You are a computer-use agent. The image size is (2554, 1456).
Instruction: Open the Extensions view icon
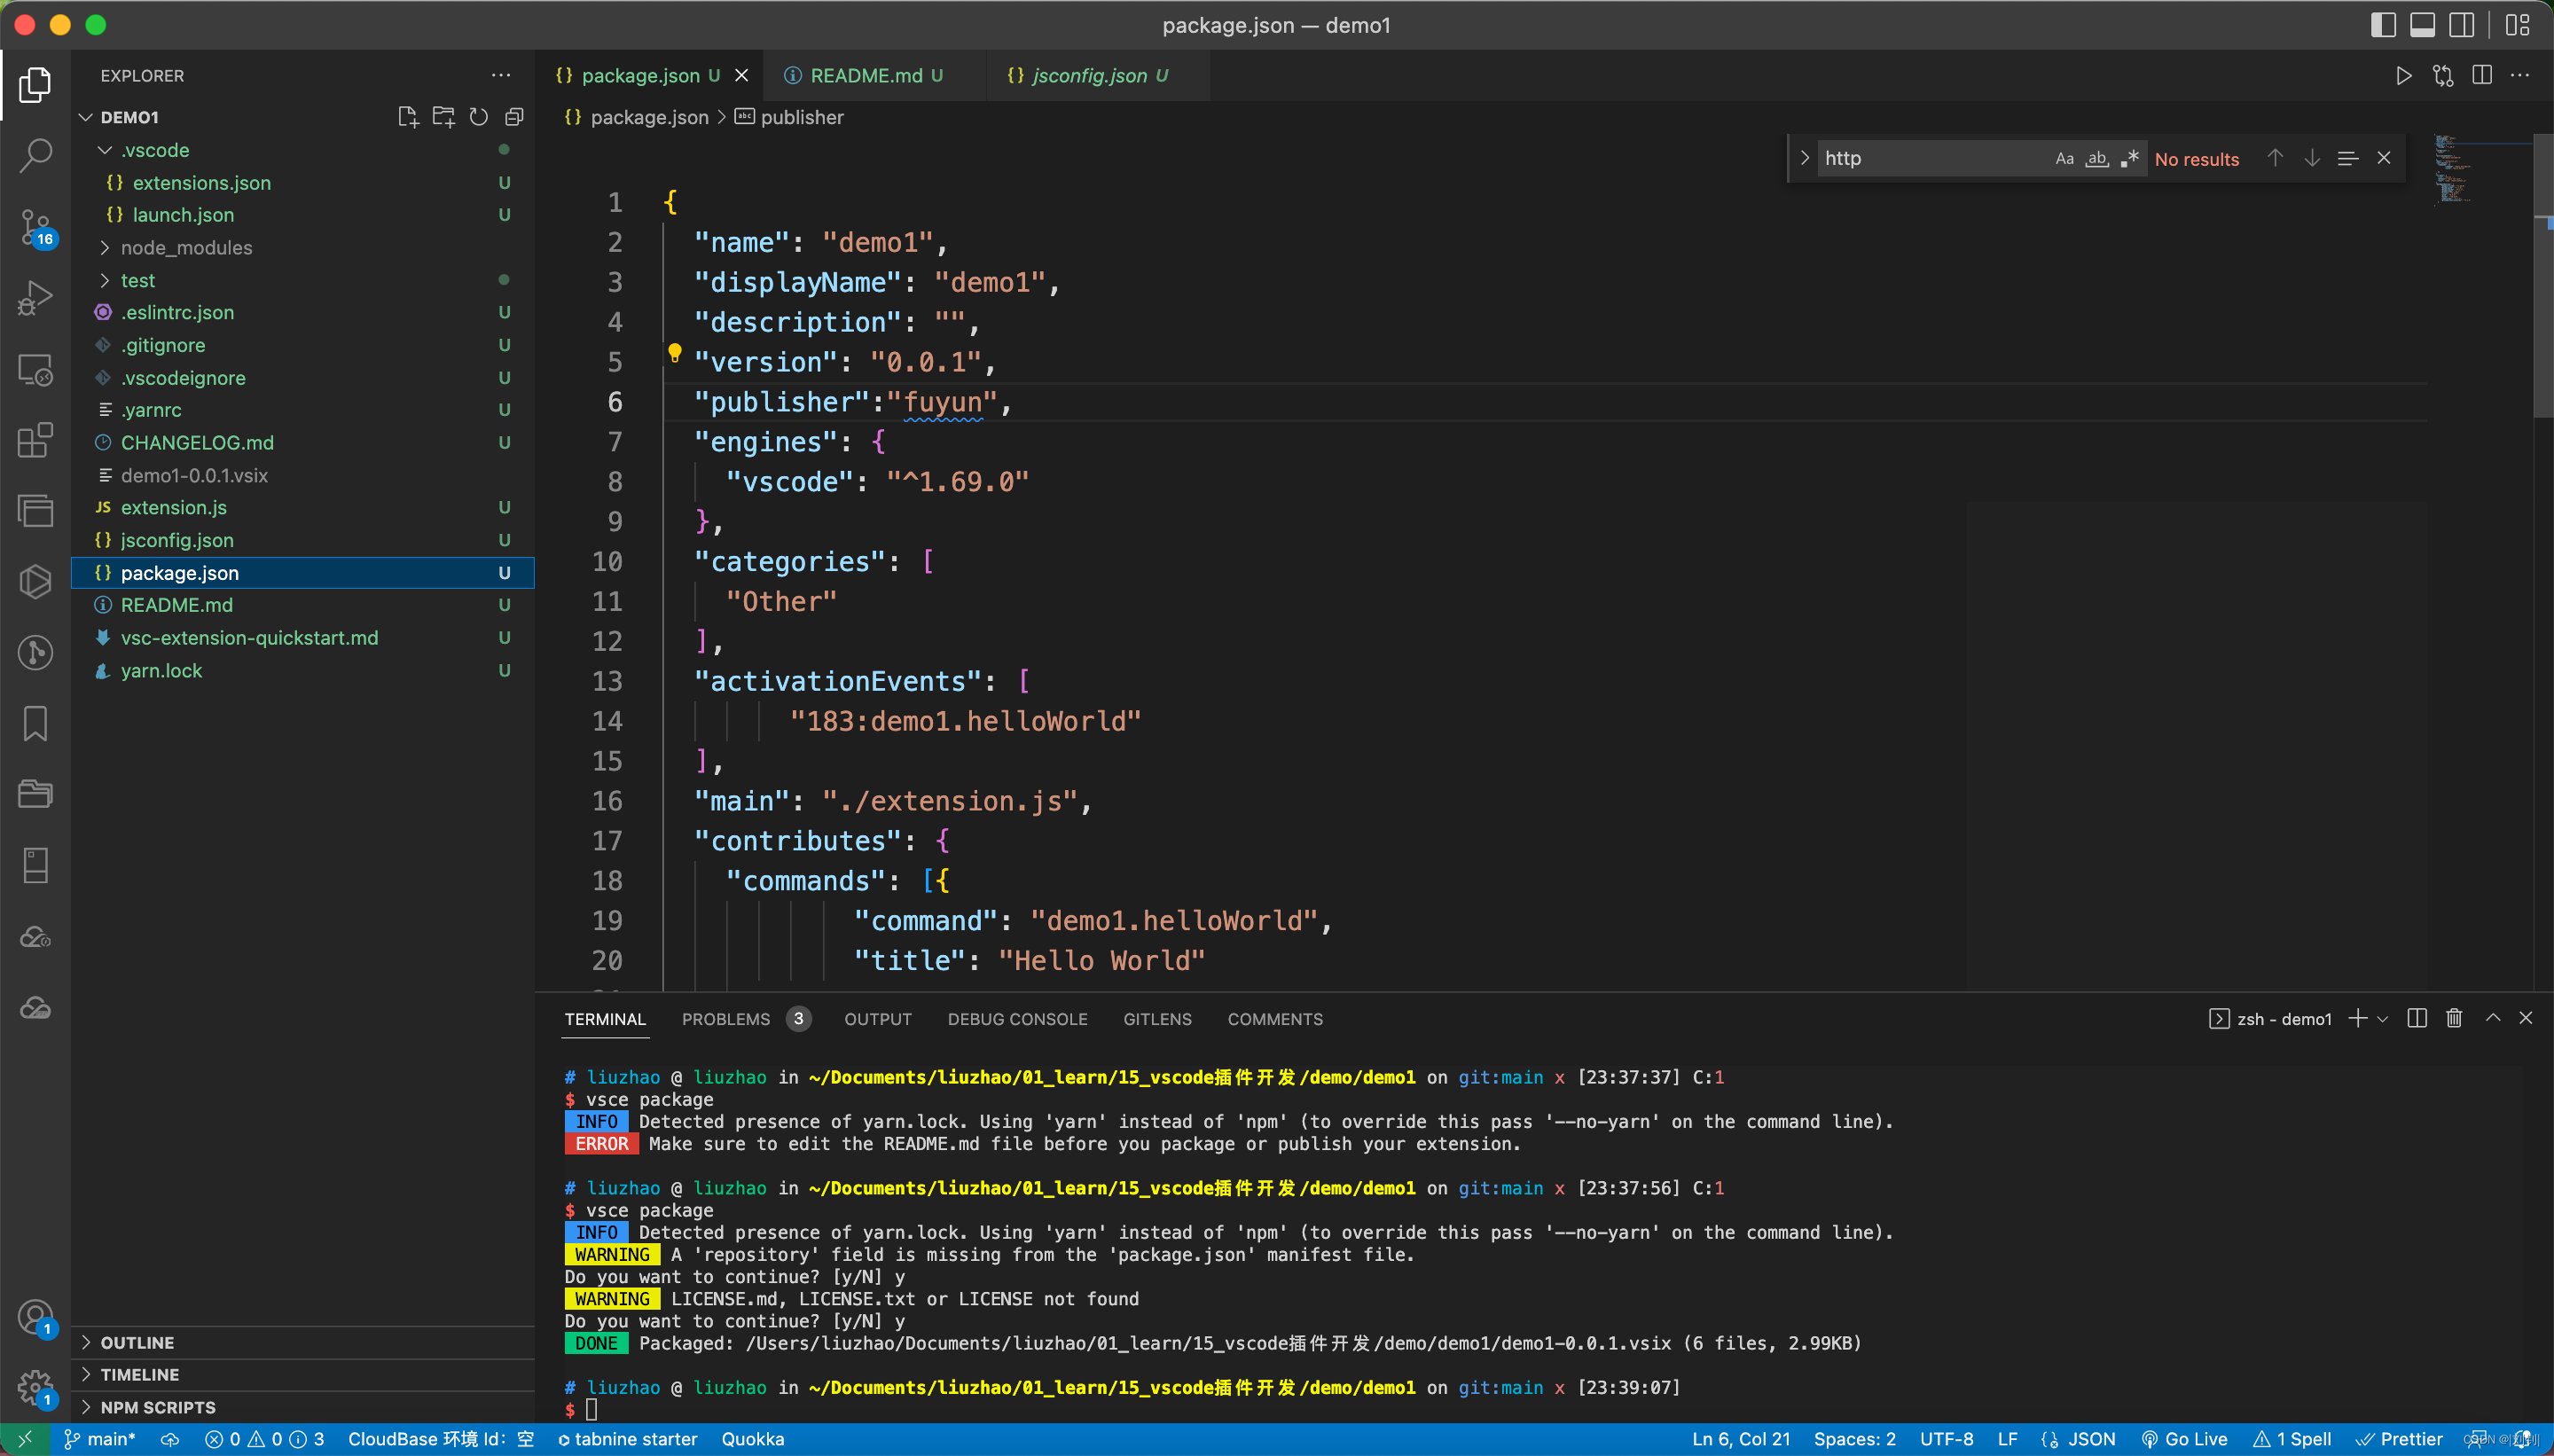(x=36, y=440)
